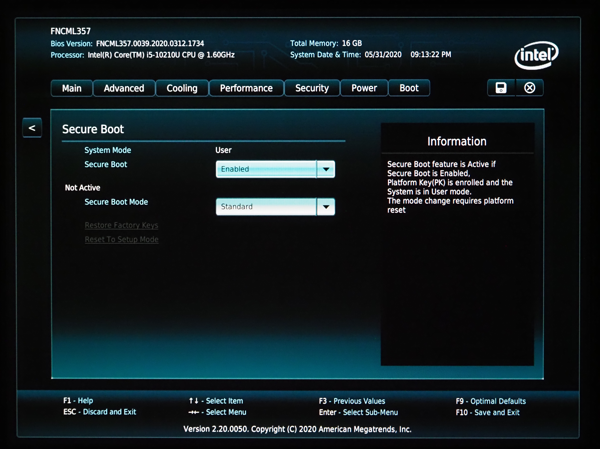
Task: Click the Intel logo
Action: pos(536,55)
